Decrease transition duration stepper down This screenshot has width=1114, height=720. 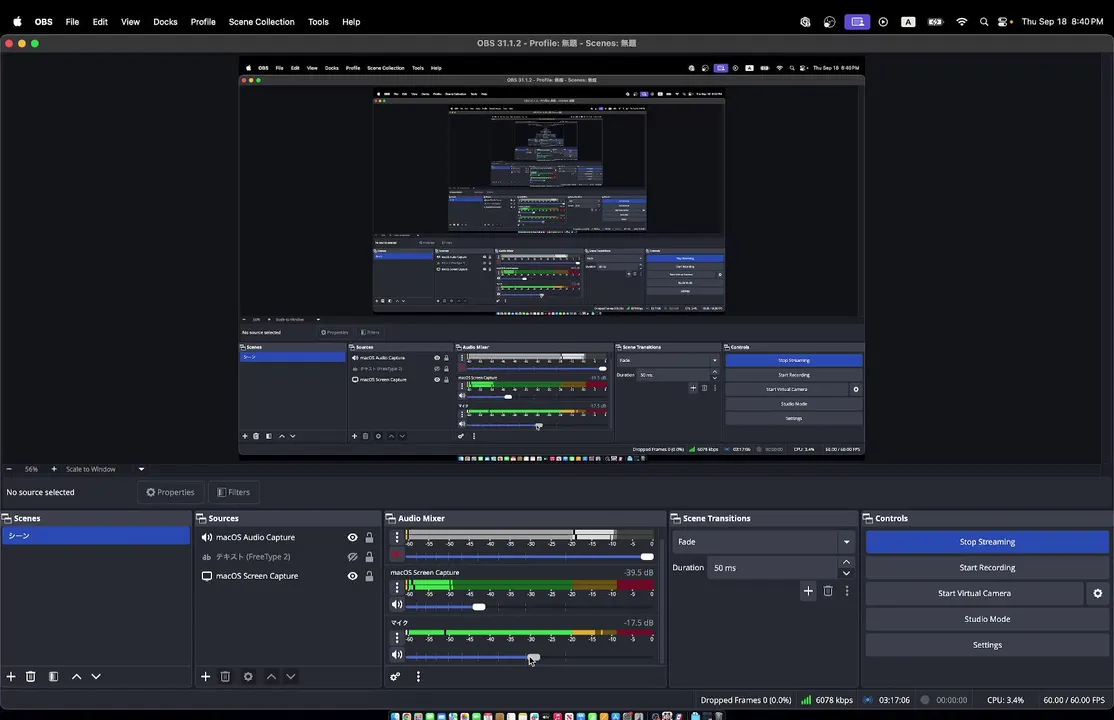846,574
